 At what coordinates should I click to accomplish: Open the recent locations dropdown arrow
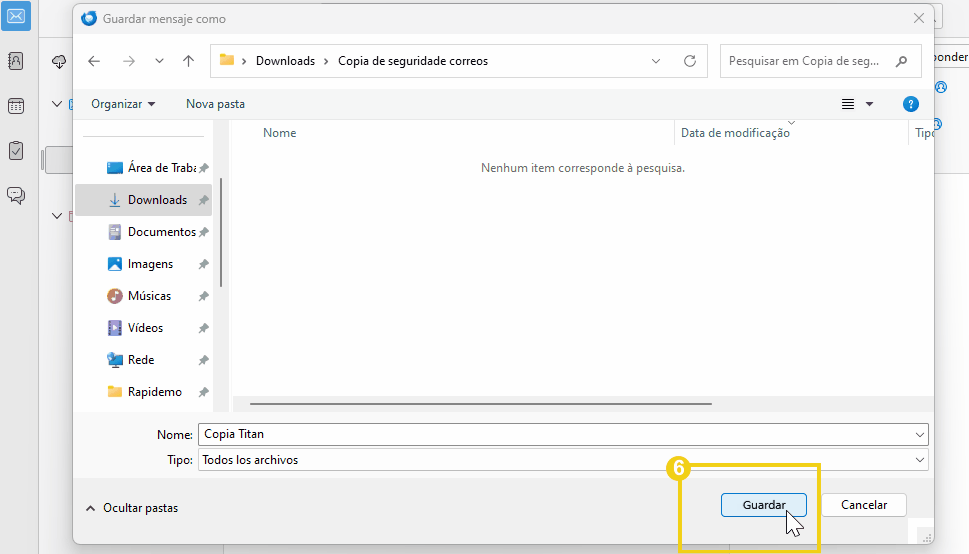click(159, 61)
